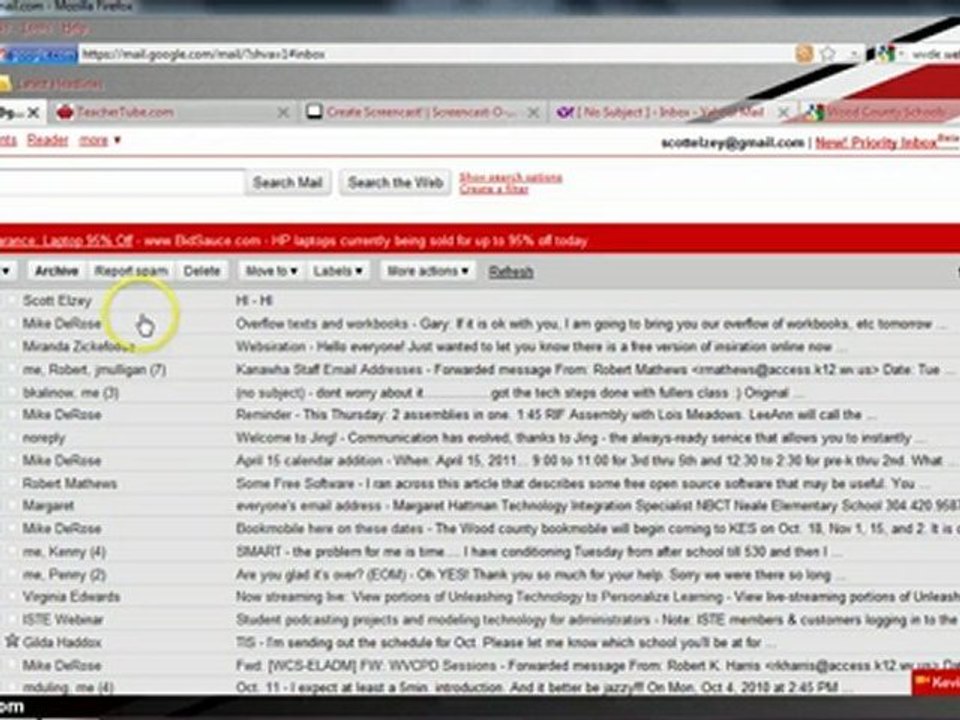960x720 pixels.
Task: Open the Kanawha Staff Email Addresses thread
Action: tap(480, 369)
